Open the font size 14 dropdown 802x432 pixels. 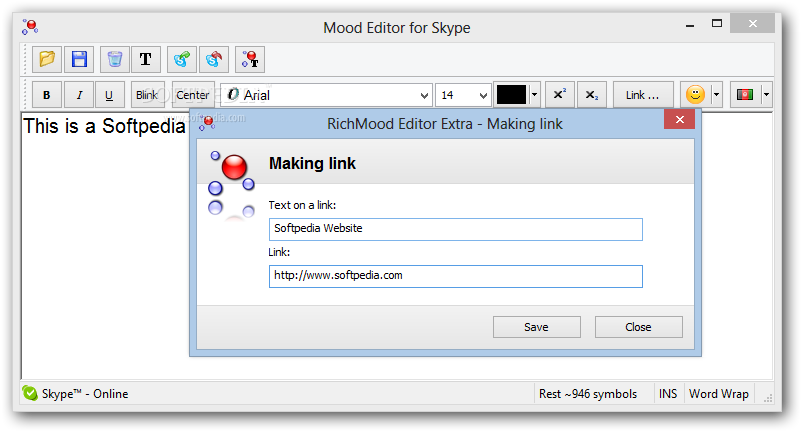click(483, 96)
